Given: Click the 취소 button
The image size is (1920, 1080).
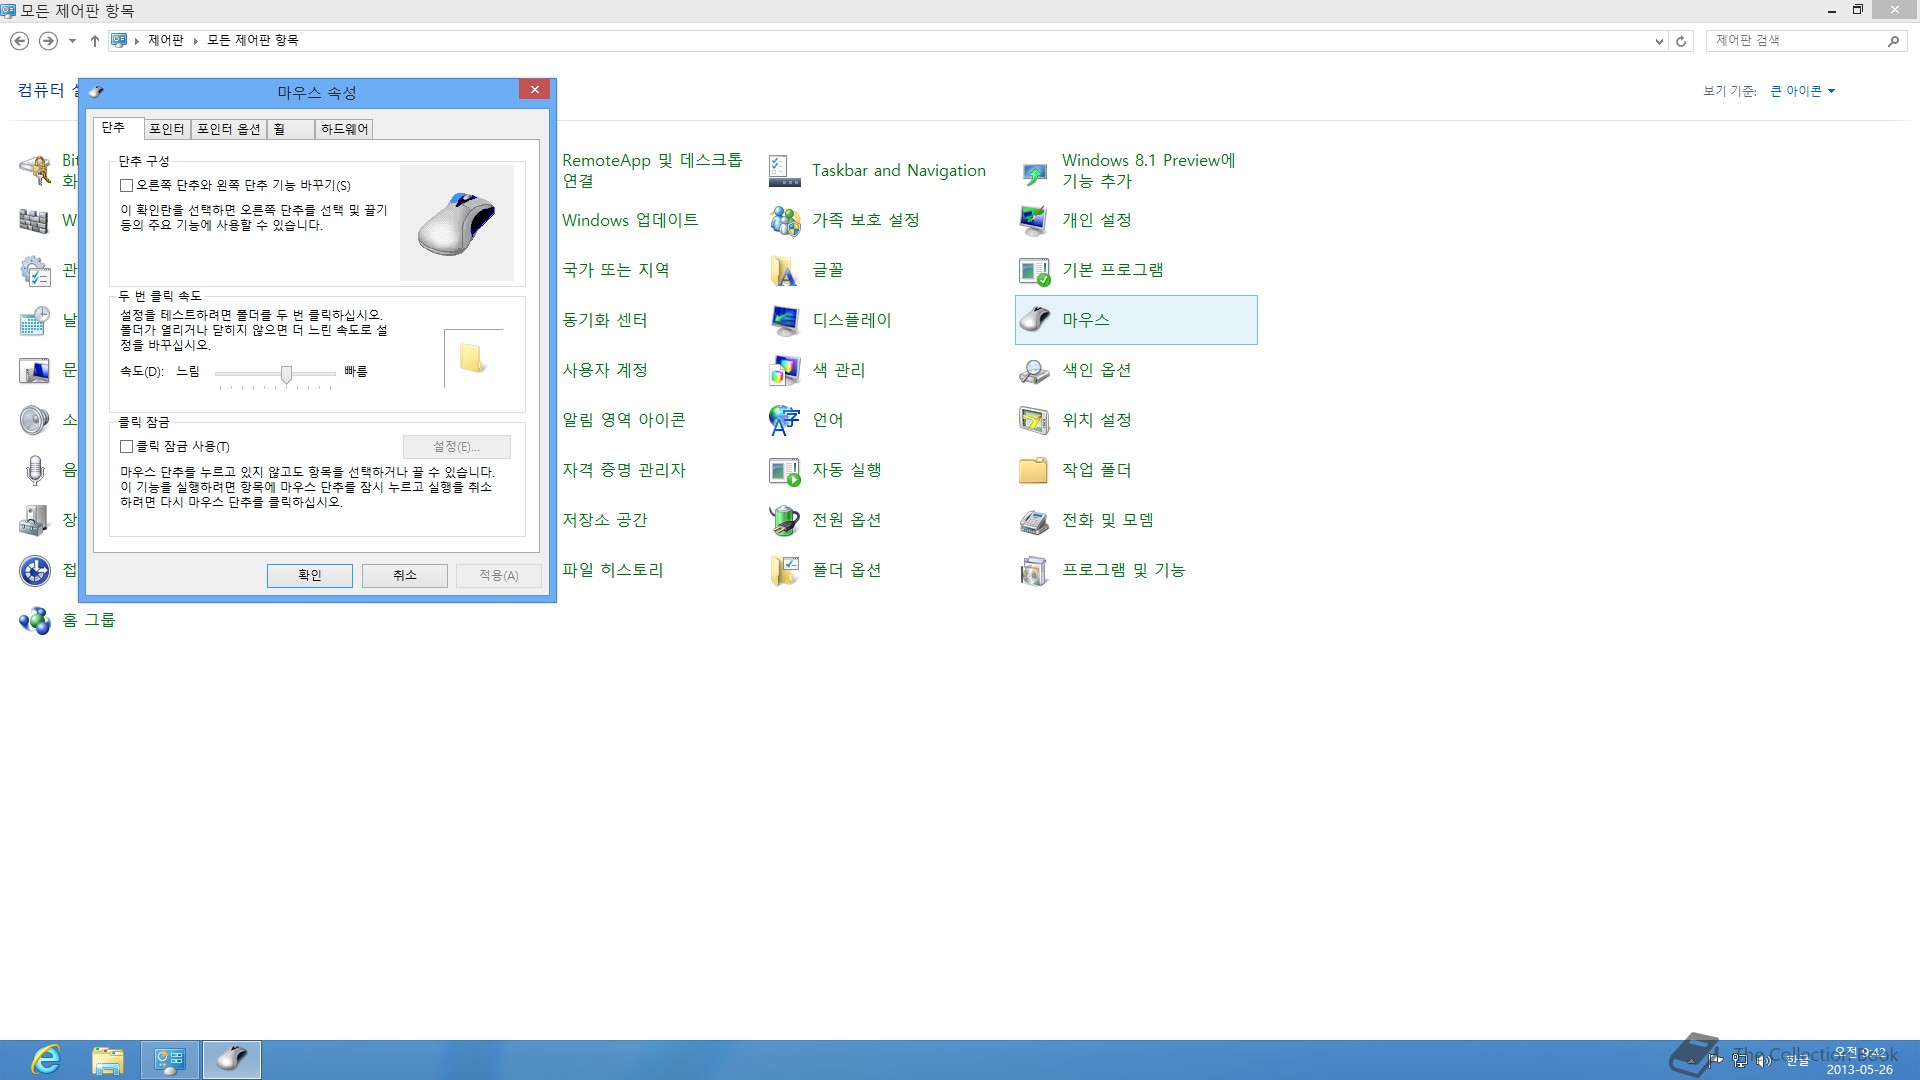Looking at the screenshot, I should (405, 575).
